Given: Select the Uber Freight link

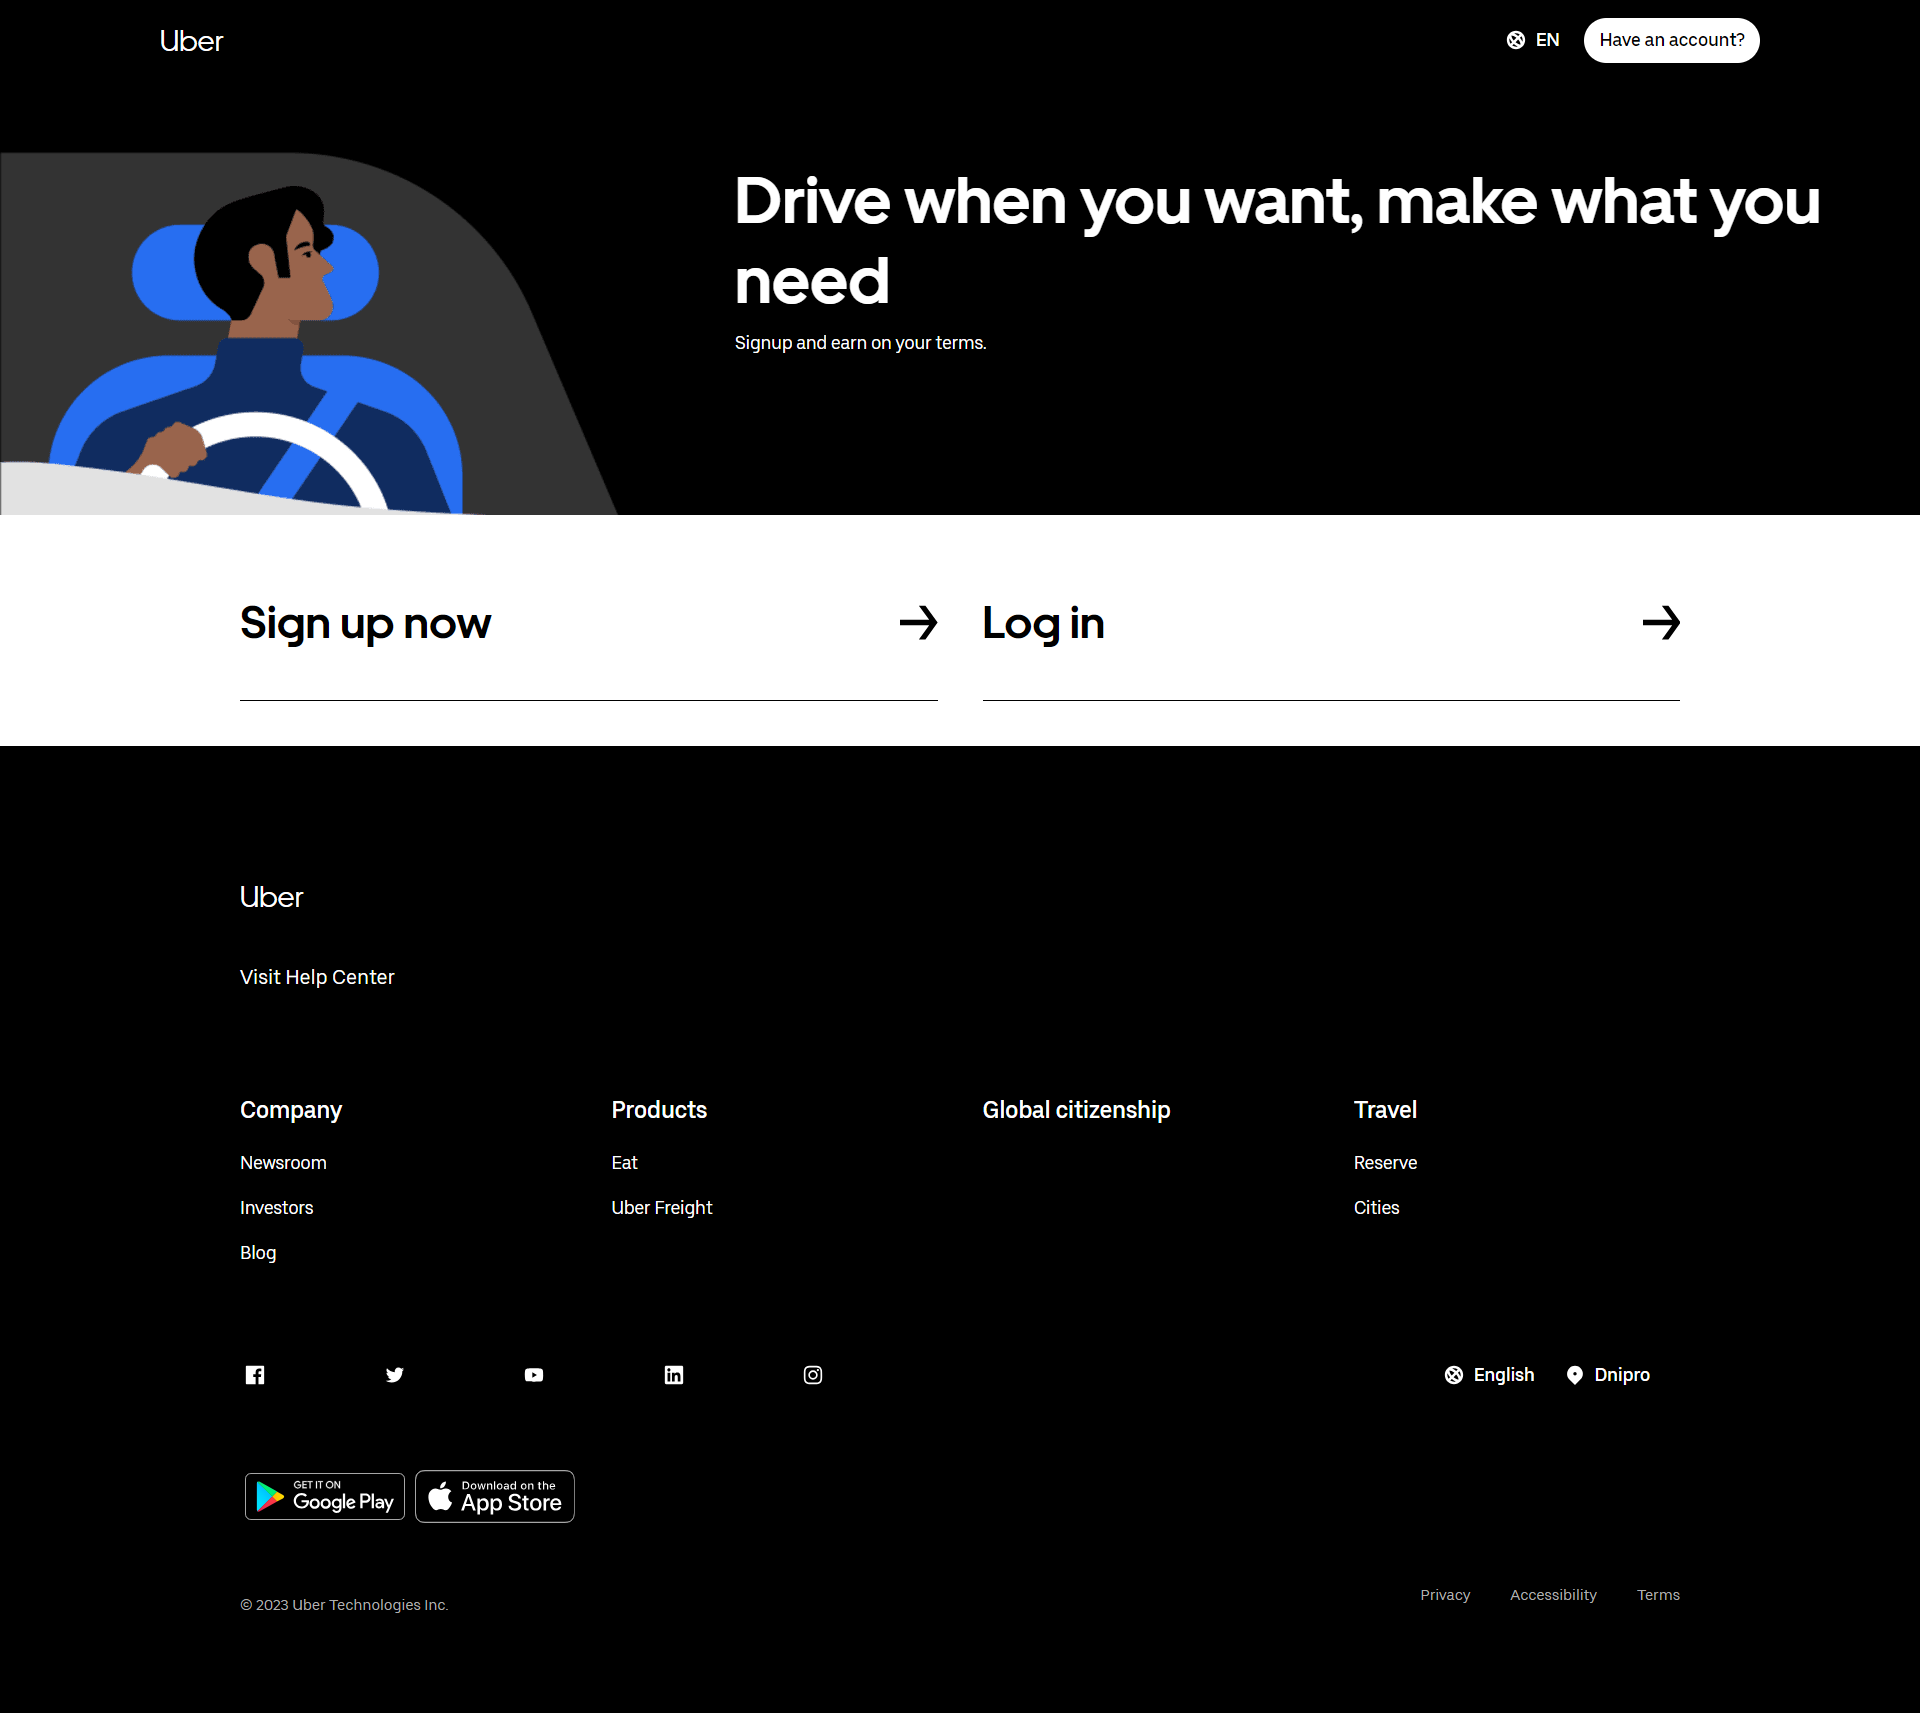Looking at the screenshot, I should pos(661,1207).
